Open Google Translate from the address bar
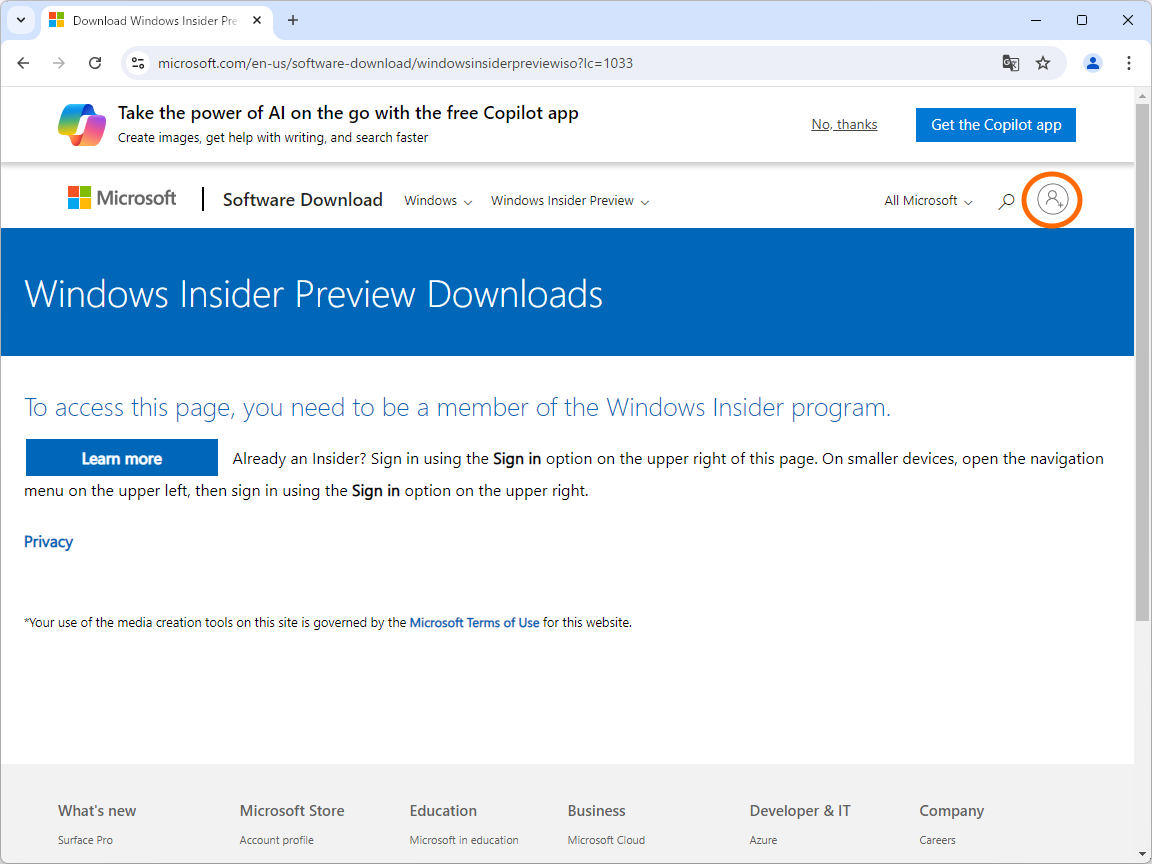Image resolution: width=1152 pixels, height=864 pixels. (1010, 62)
